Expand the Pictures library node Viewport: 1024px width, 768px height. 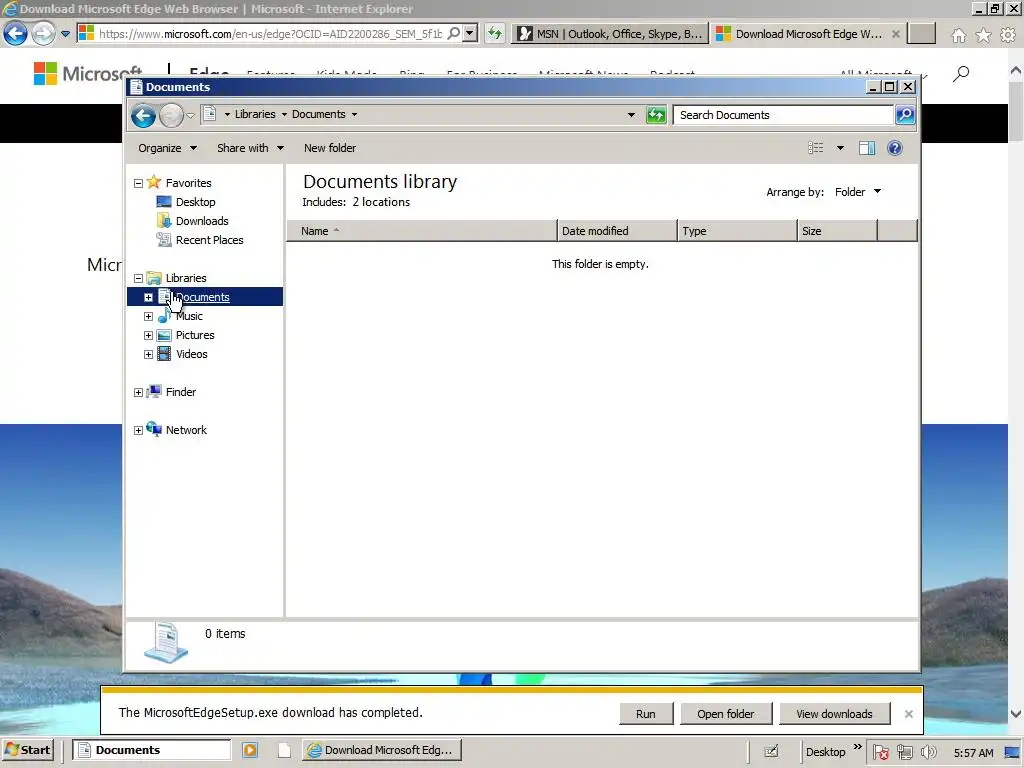(x=148, y=336)
